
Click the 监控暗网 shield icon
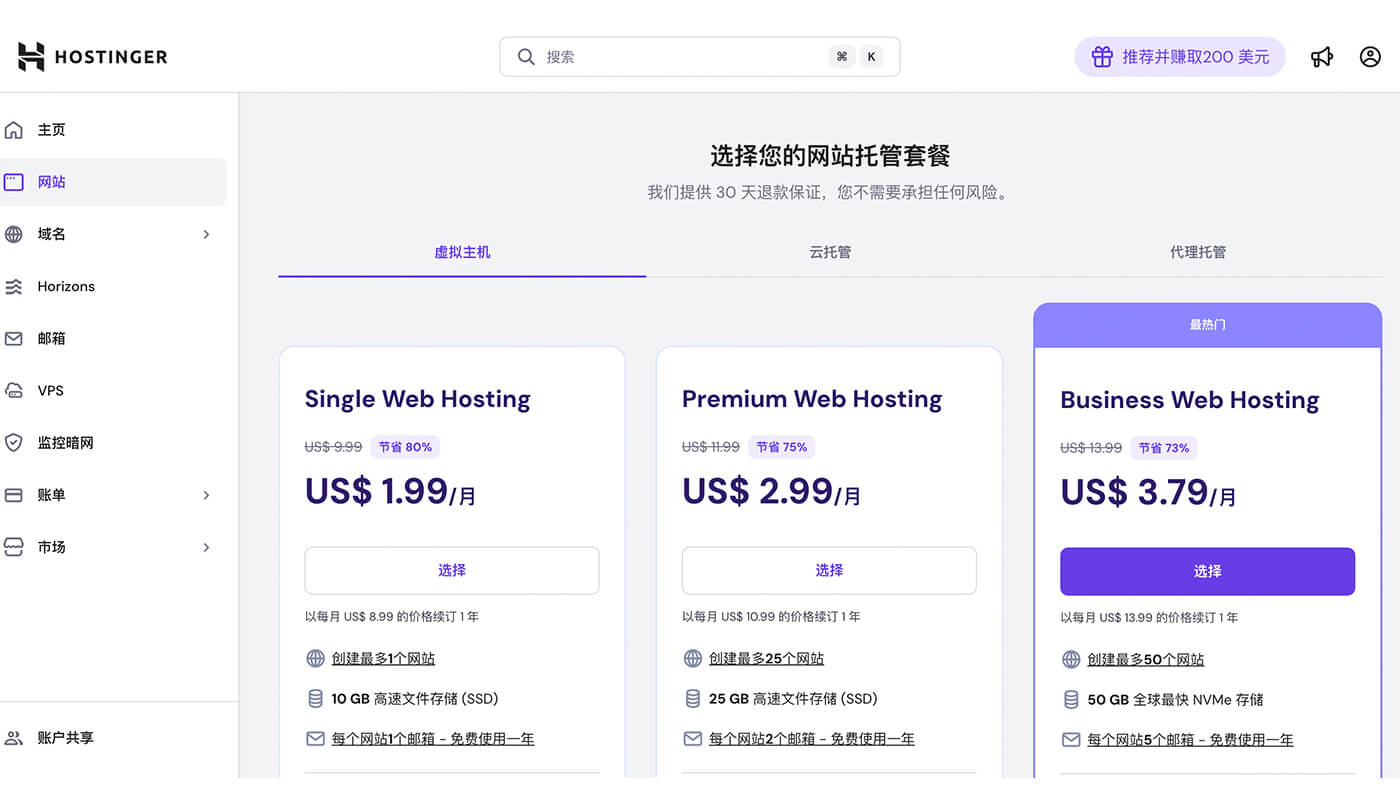click(x=14, y=443)
